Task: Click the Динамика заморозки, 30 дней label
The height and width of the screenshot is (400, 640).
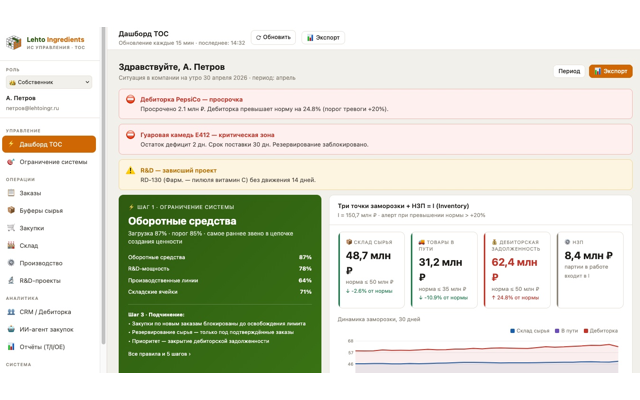Action: 379,319
